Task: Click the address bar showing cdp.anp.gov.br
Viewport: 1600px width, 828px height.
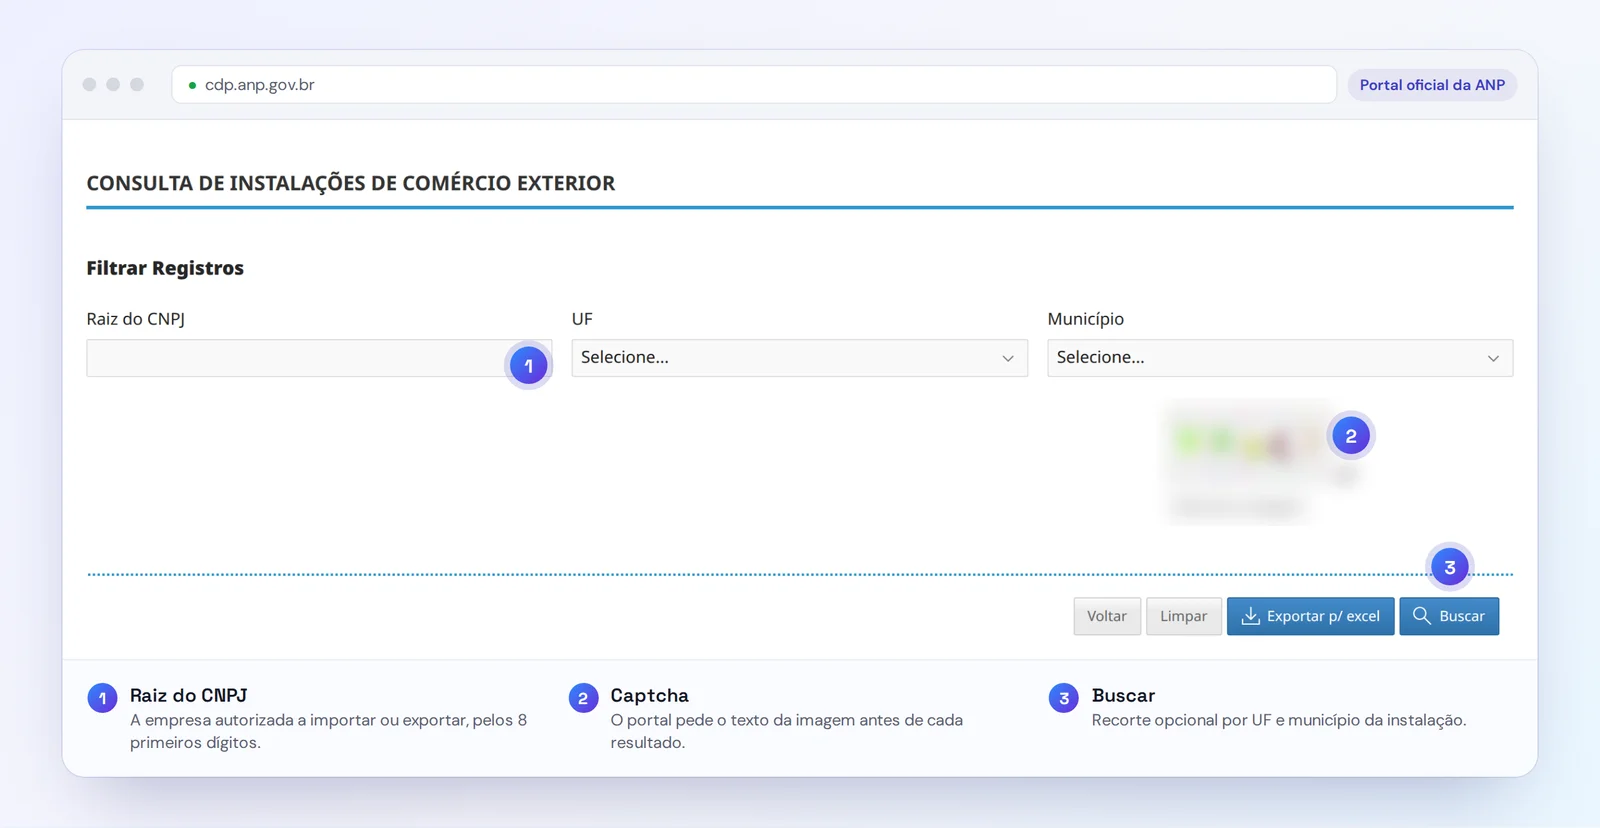Action: click(x=754, y=85)
